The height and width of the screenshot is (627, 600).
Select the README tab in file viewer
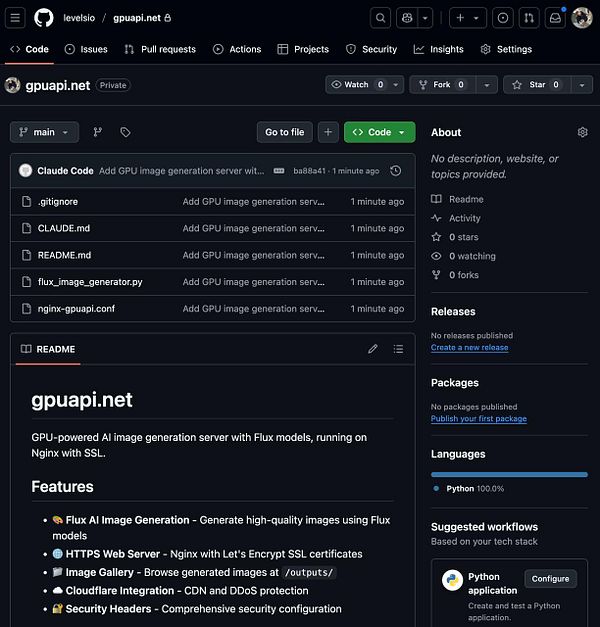pyautogui.click(x=48, y=349)
